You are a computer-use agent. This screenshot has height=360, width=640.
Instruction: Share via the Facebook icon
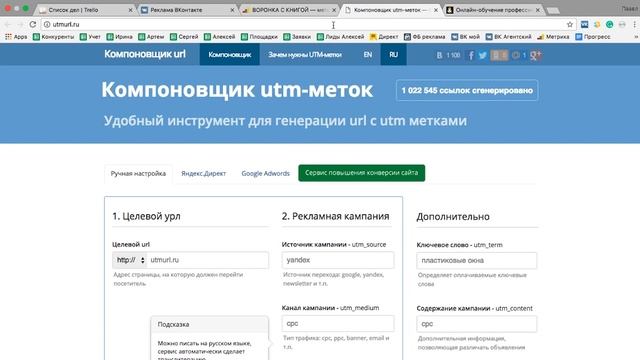click(x=471, y=55)
